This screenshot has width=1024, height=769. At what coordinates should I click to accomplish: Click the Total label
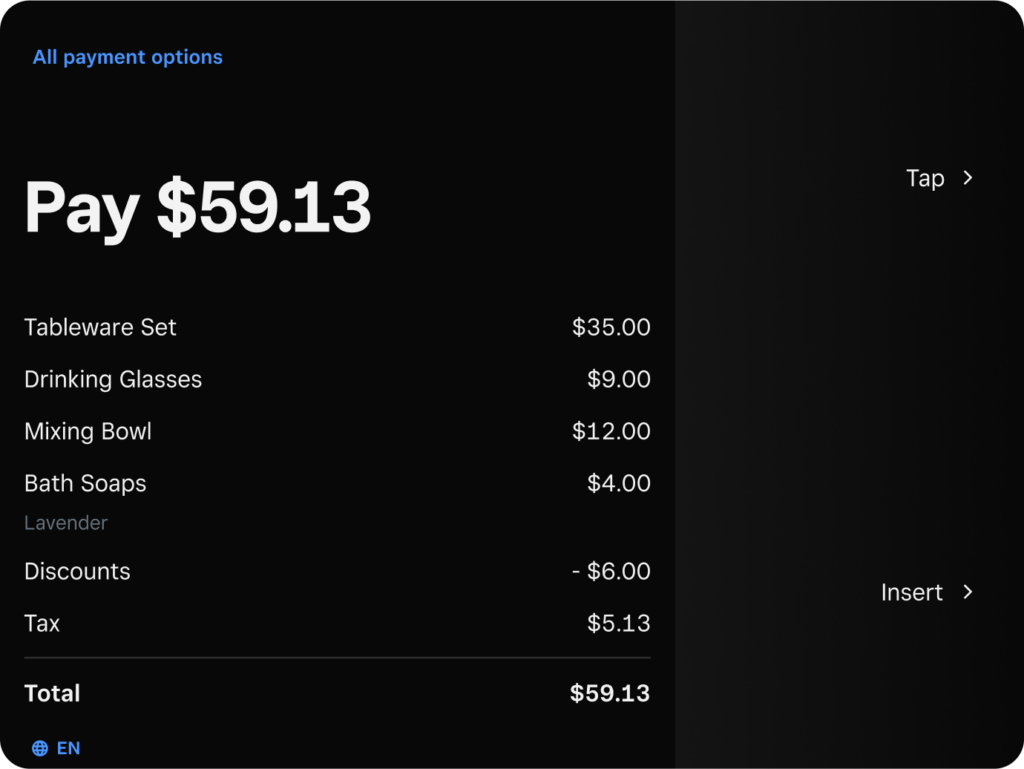(52, 693)
